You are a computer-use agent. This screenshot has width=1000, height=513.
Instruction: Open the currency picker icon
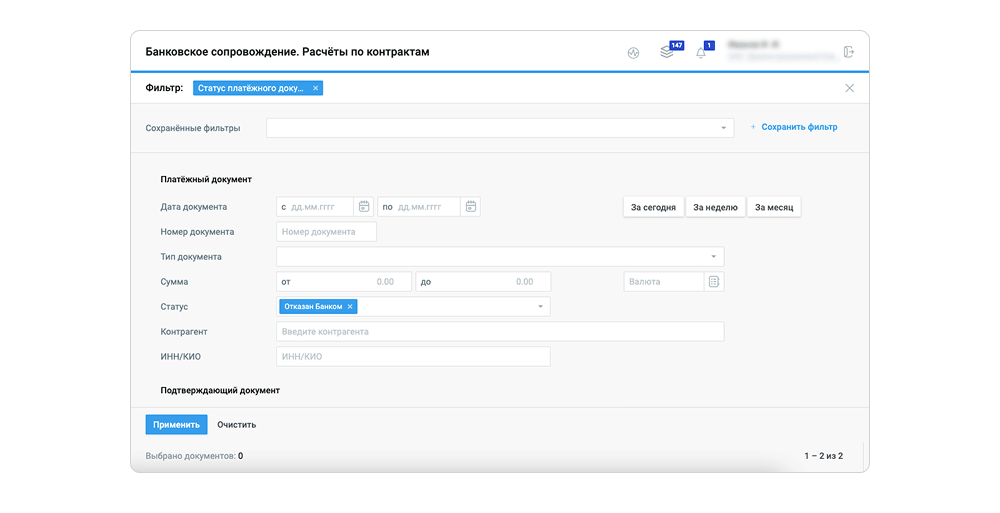(714, 281)
